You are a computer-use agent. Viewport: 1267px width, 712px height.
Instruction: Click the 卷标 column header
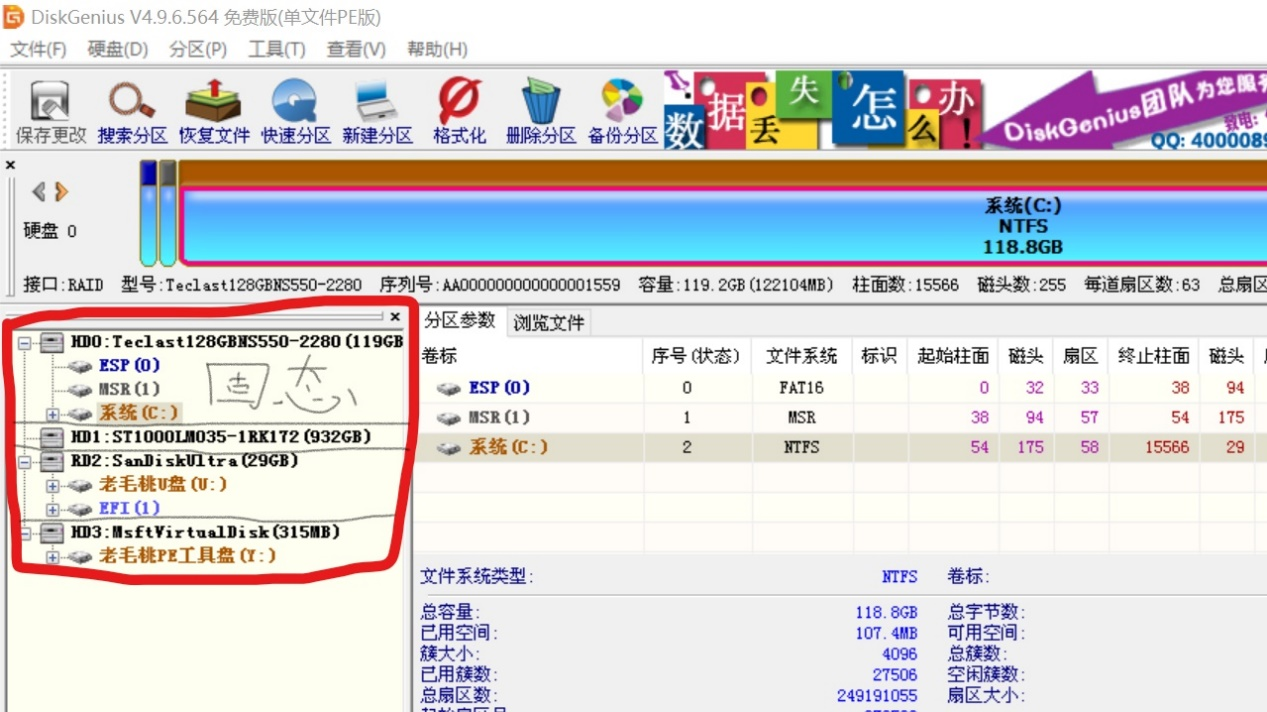pos(529,356)
